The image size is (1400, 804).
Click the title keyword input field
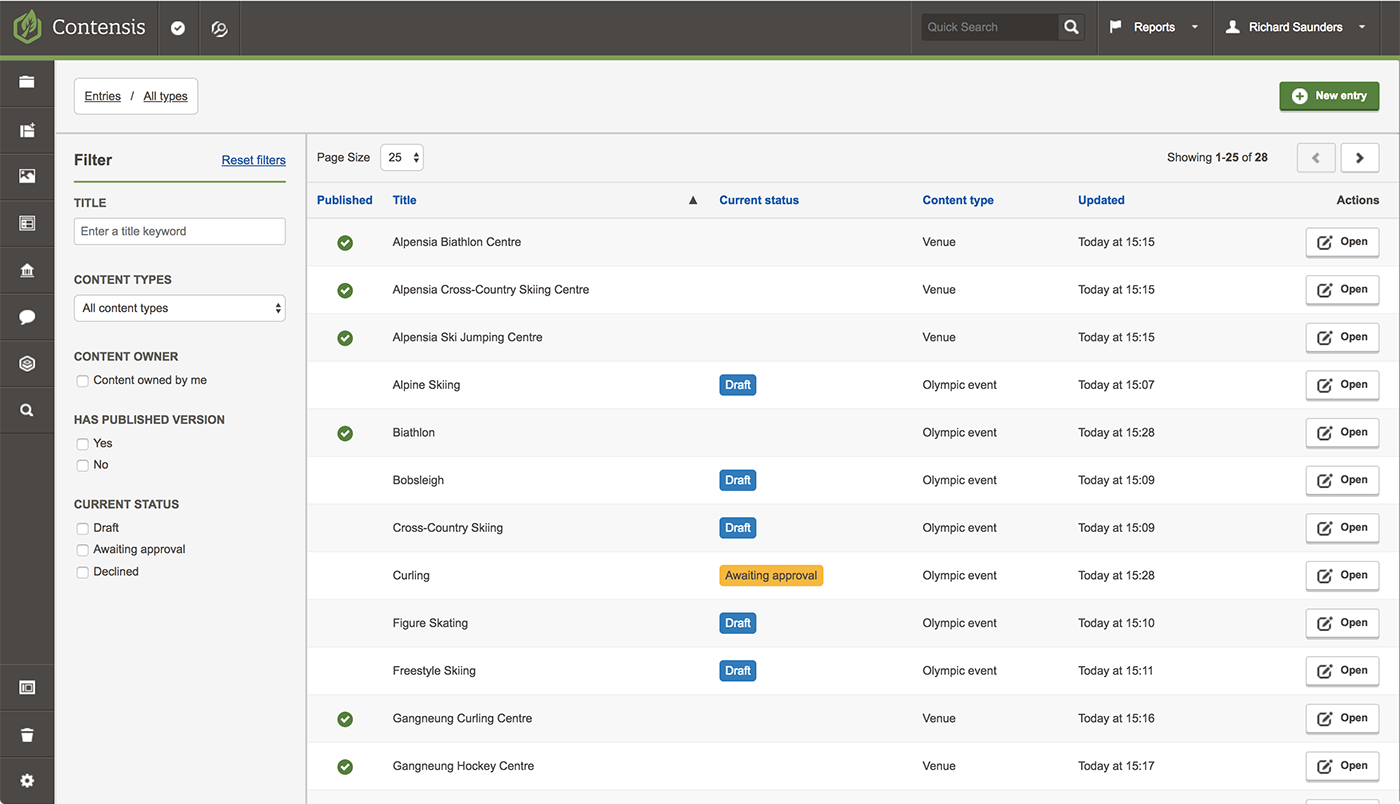(x=180, y=231)
